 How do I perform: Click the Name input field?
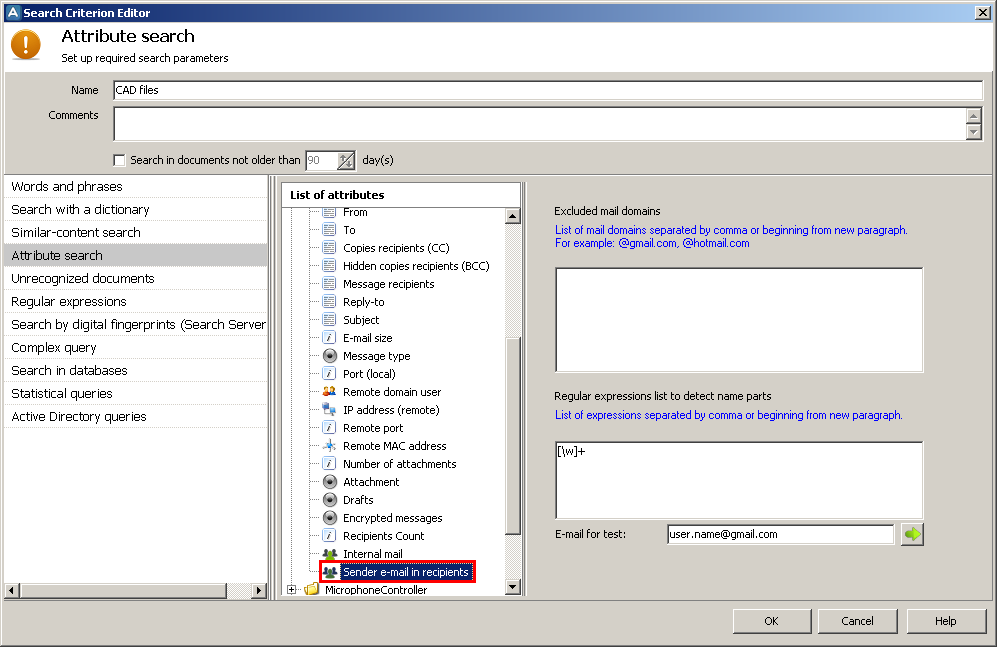click(x=548, y=90)
